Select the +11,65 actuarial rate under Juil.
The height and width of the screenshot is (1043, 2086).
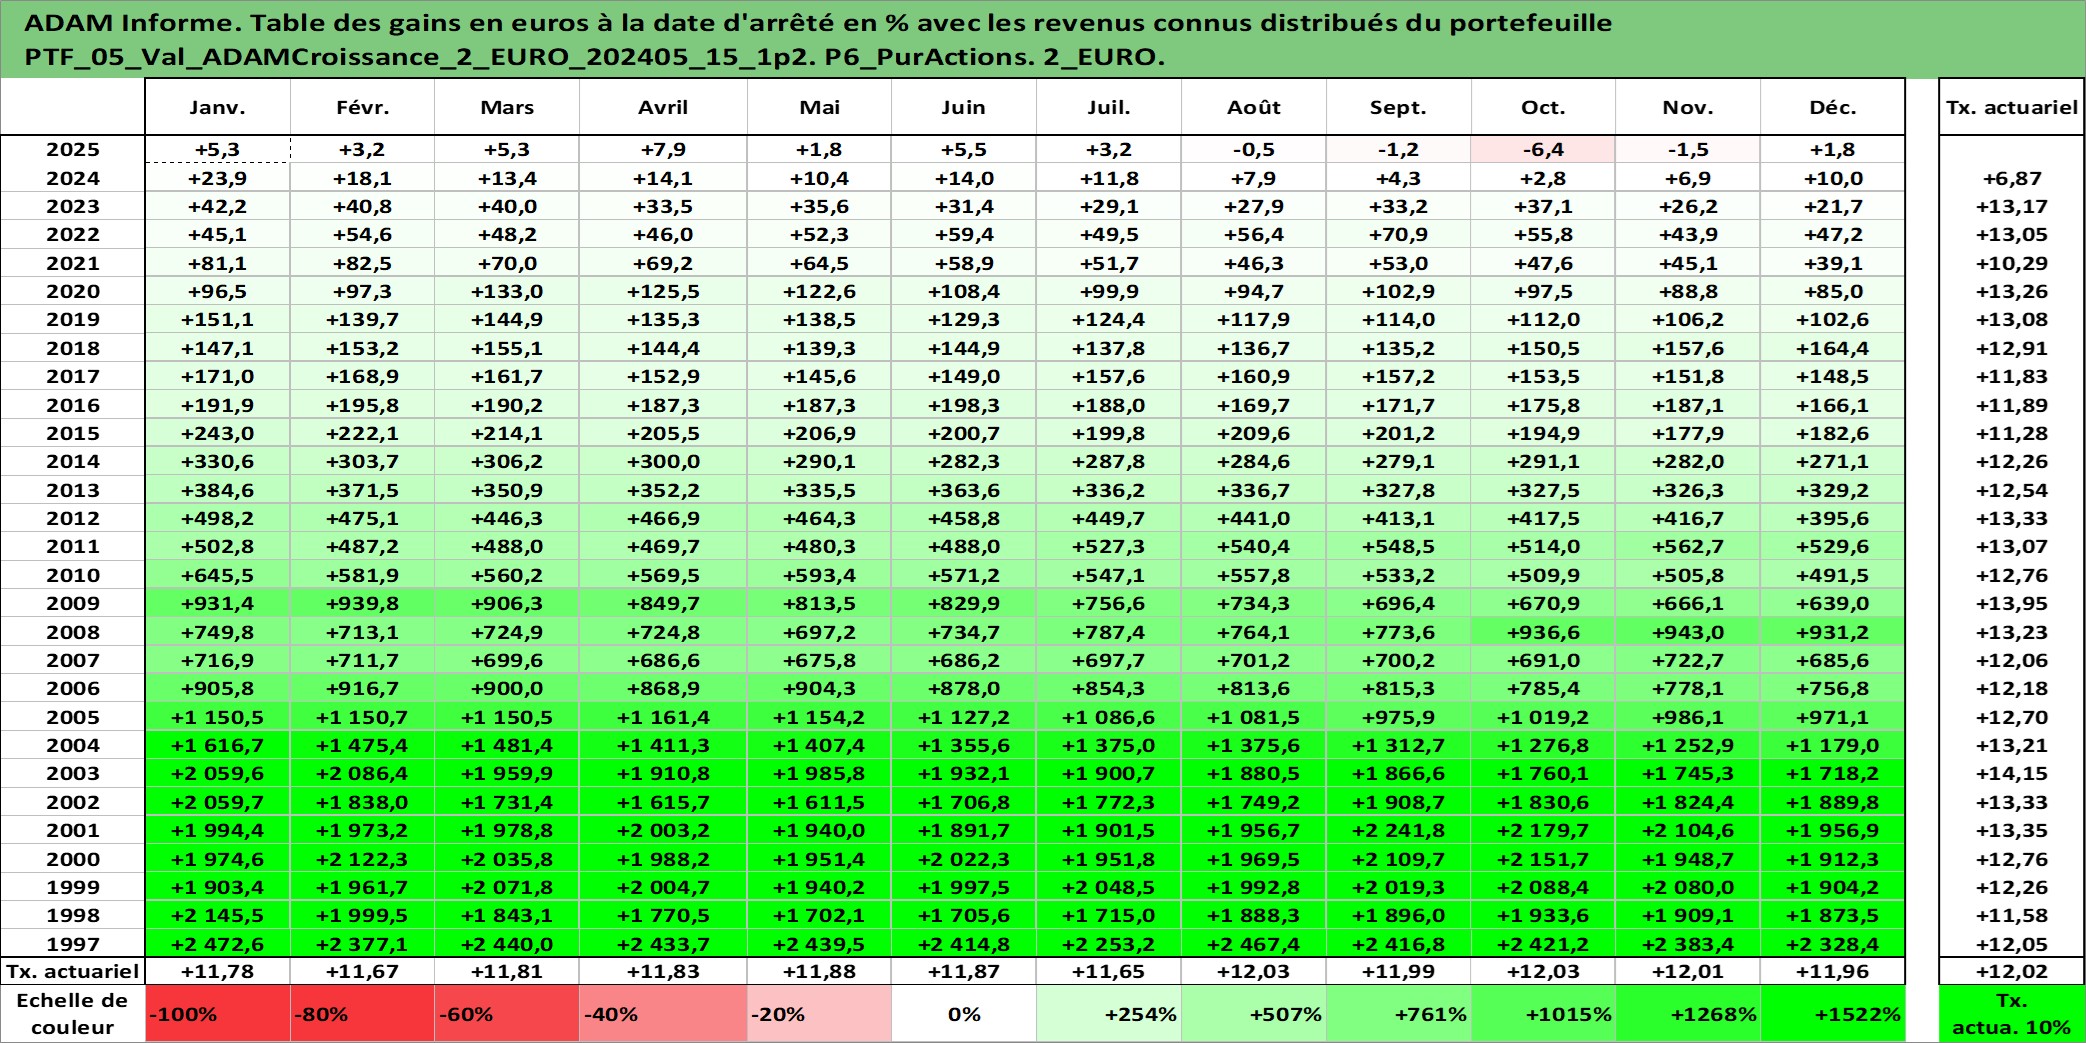(x=1109, y=971)
